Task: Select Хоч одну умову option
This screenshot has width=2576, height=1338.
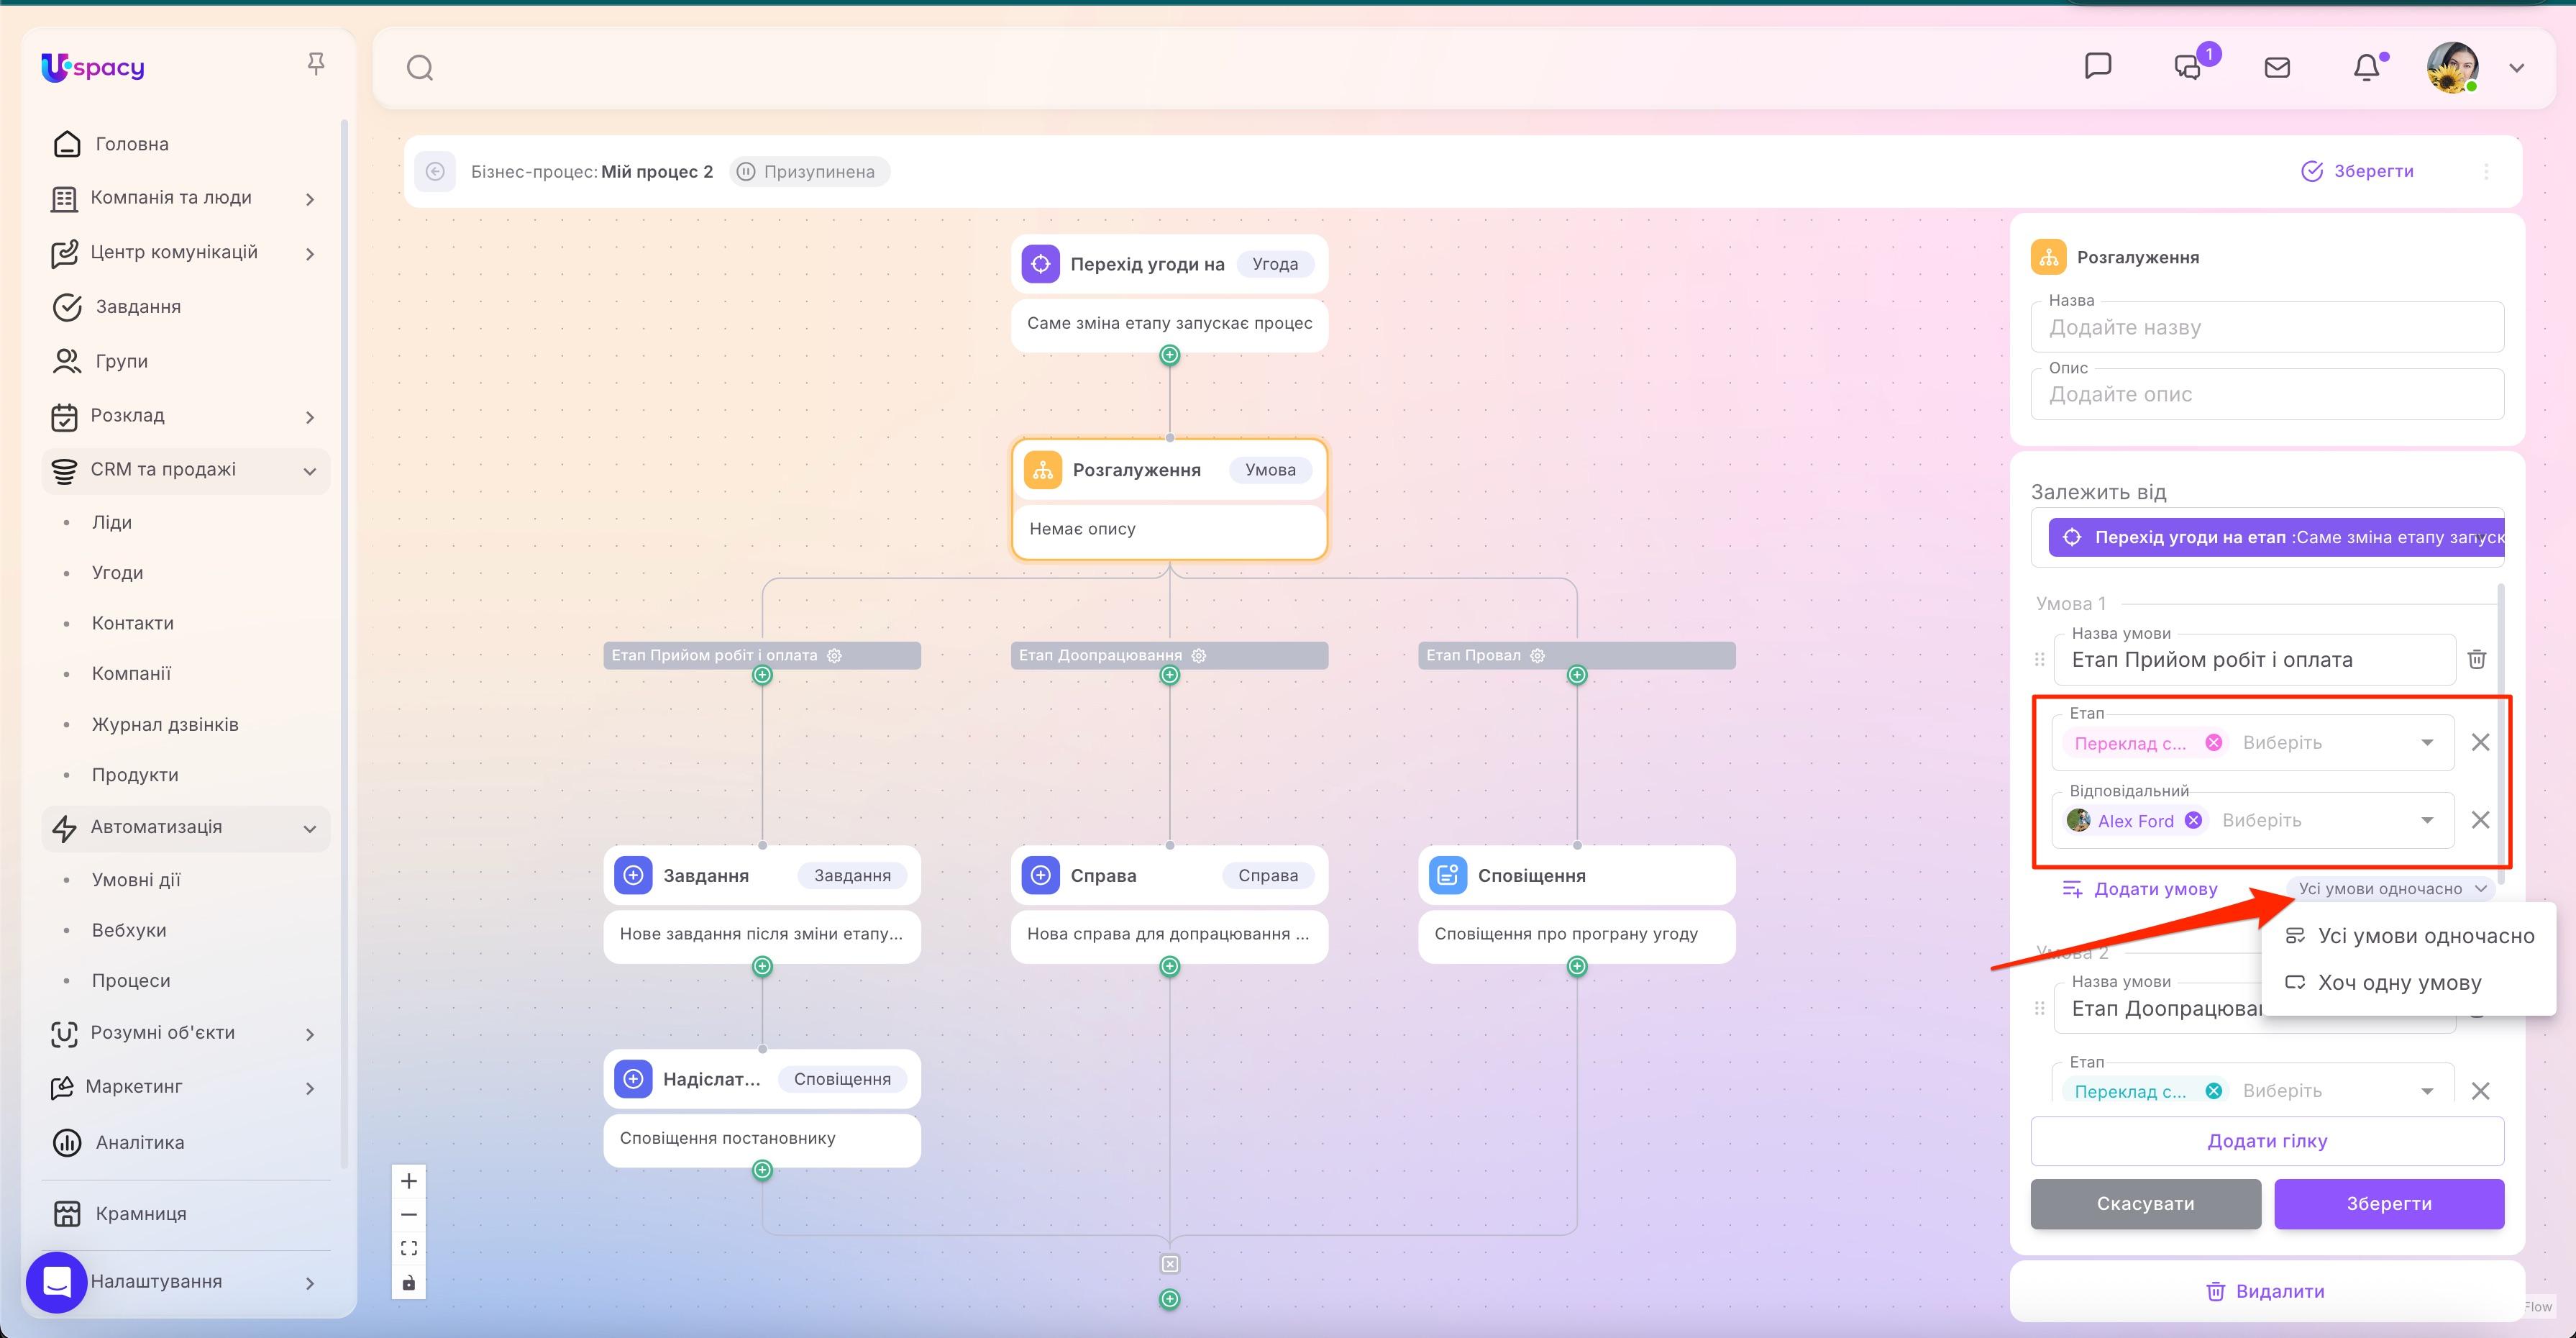Action: 2400,982
